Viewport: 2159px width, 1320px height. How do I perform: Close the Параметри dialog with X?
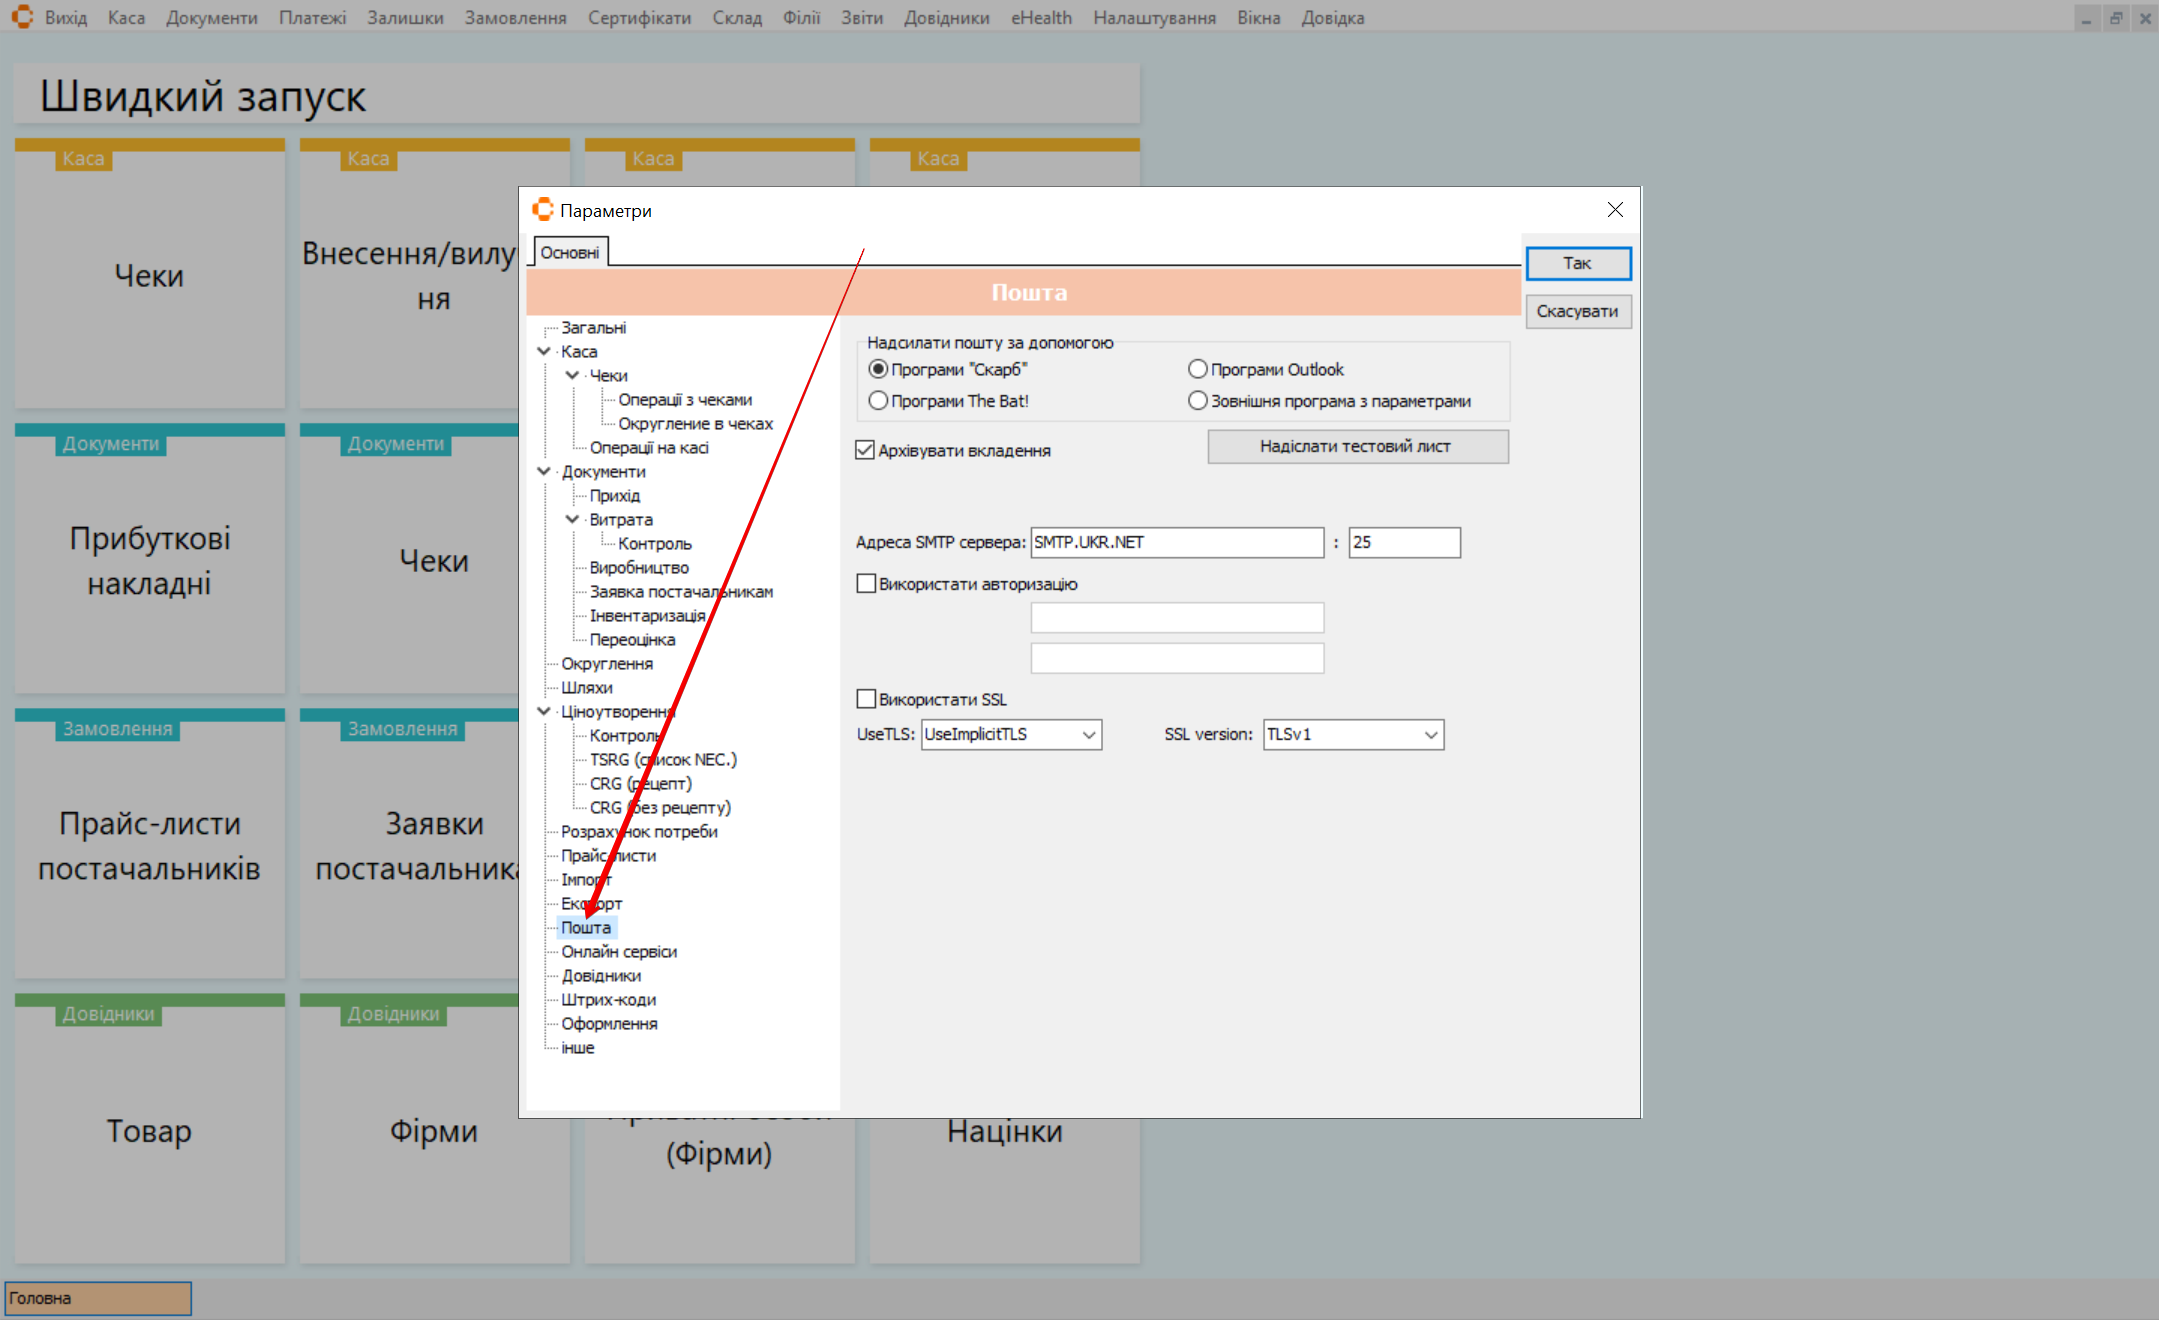tap(1615, 210)
